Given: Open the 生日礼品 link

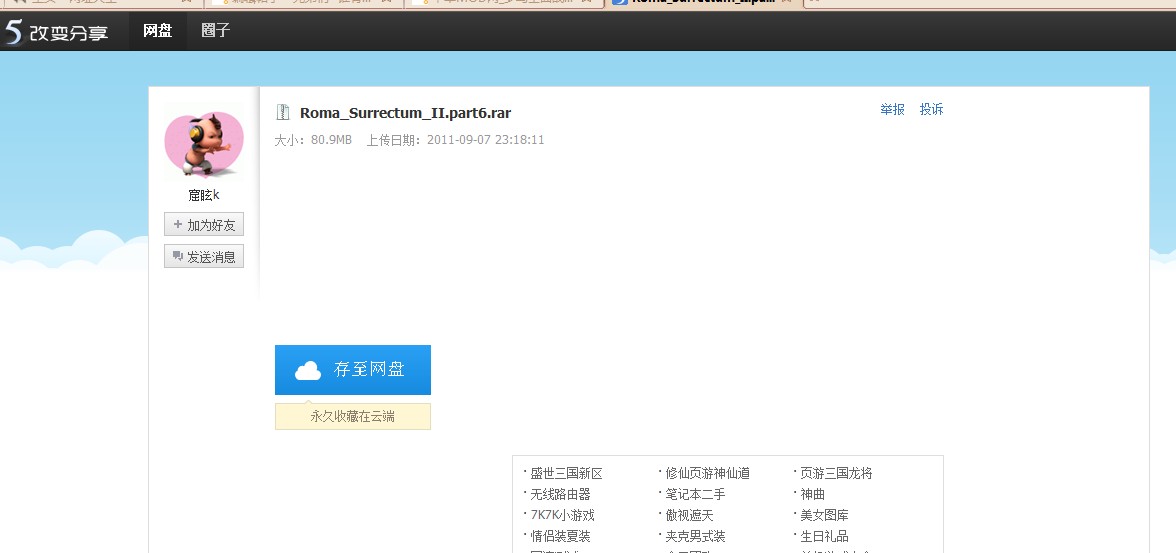Looking at the screenshot, I should 824,536.
